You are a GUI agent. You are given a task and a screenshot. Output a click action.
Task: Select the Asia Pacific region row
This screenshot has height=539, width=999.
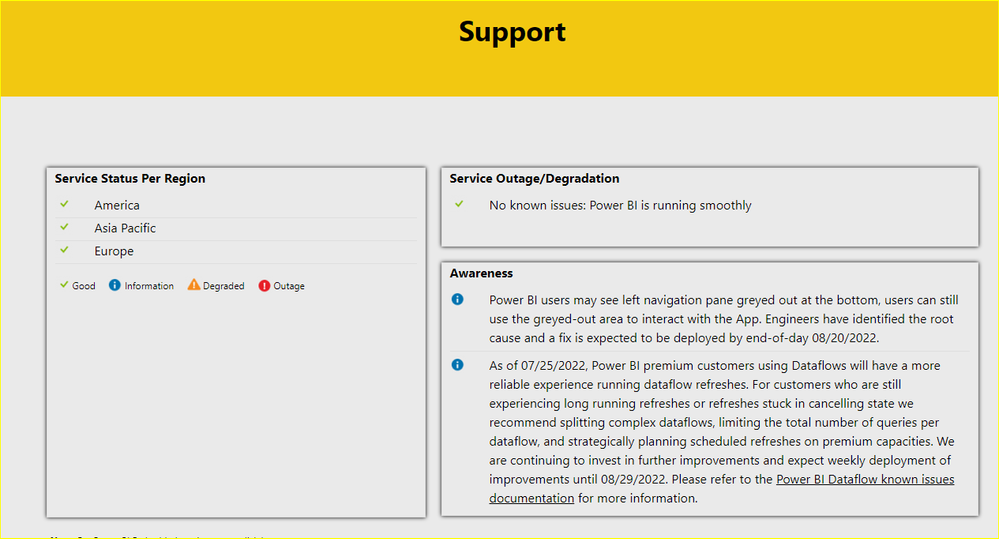point(236,229)
